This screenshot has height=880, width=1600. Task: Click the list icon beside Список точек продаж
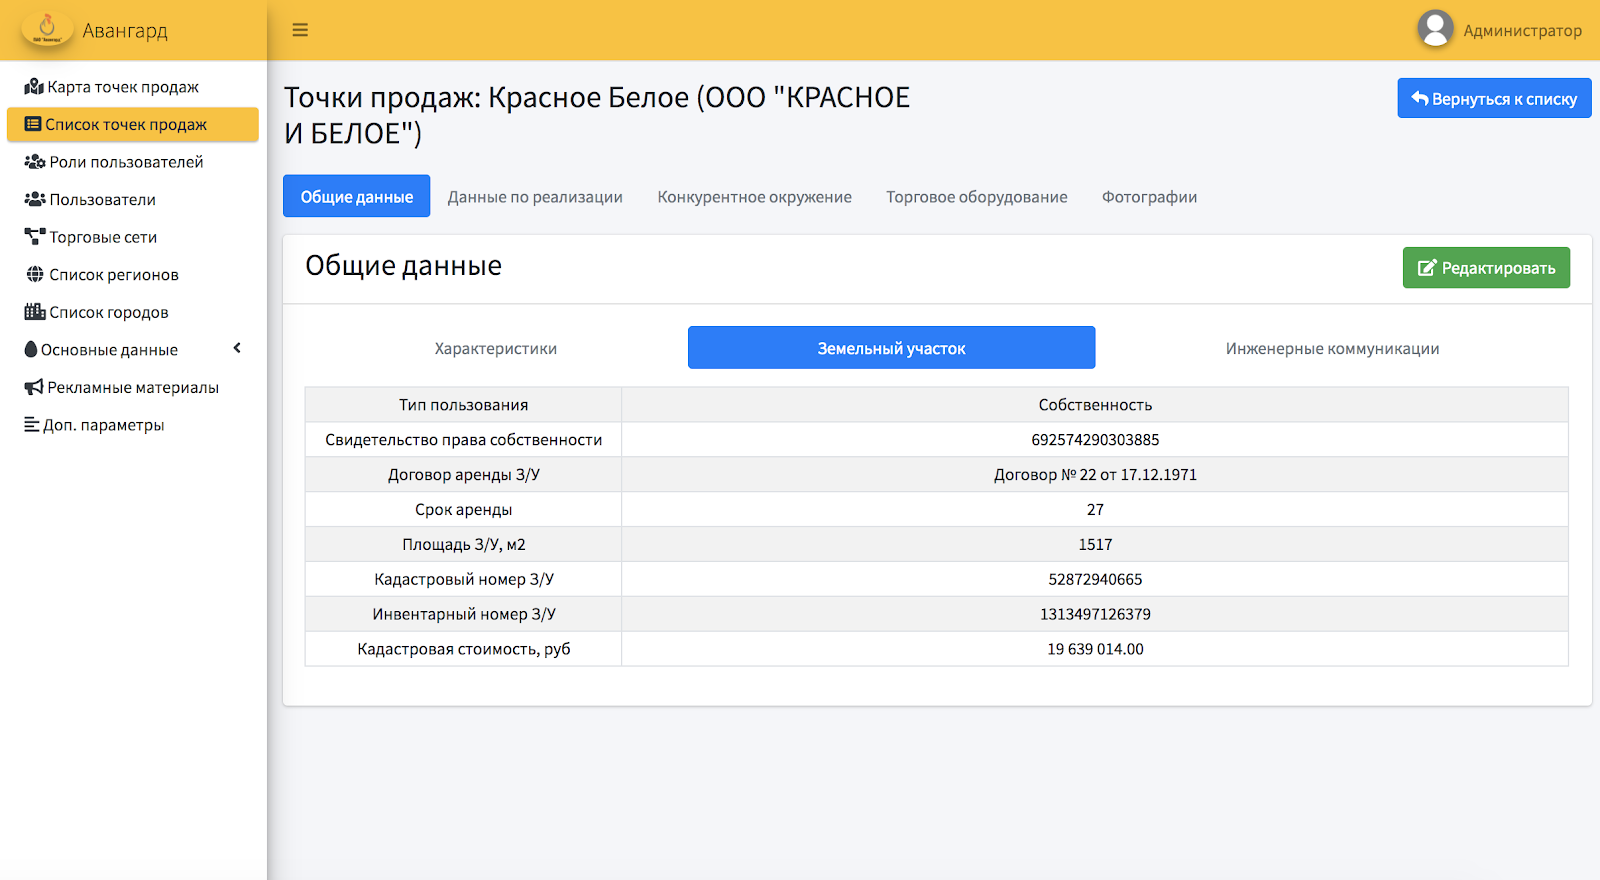click(x=33, y=125)
